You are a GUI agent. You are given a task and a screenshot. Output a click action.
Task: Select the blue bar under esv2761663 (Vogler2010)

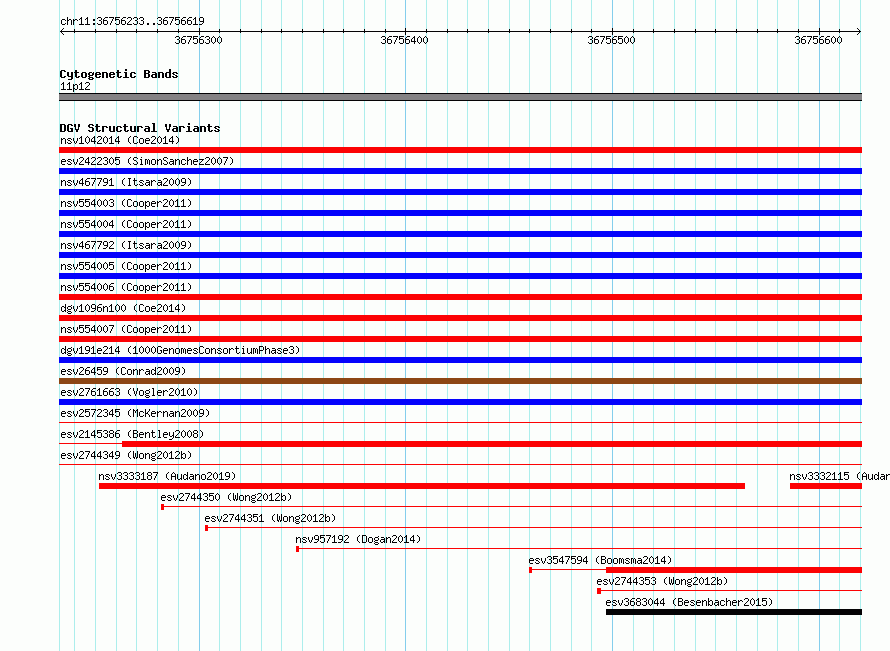coord(460,402)
